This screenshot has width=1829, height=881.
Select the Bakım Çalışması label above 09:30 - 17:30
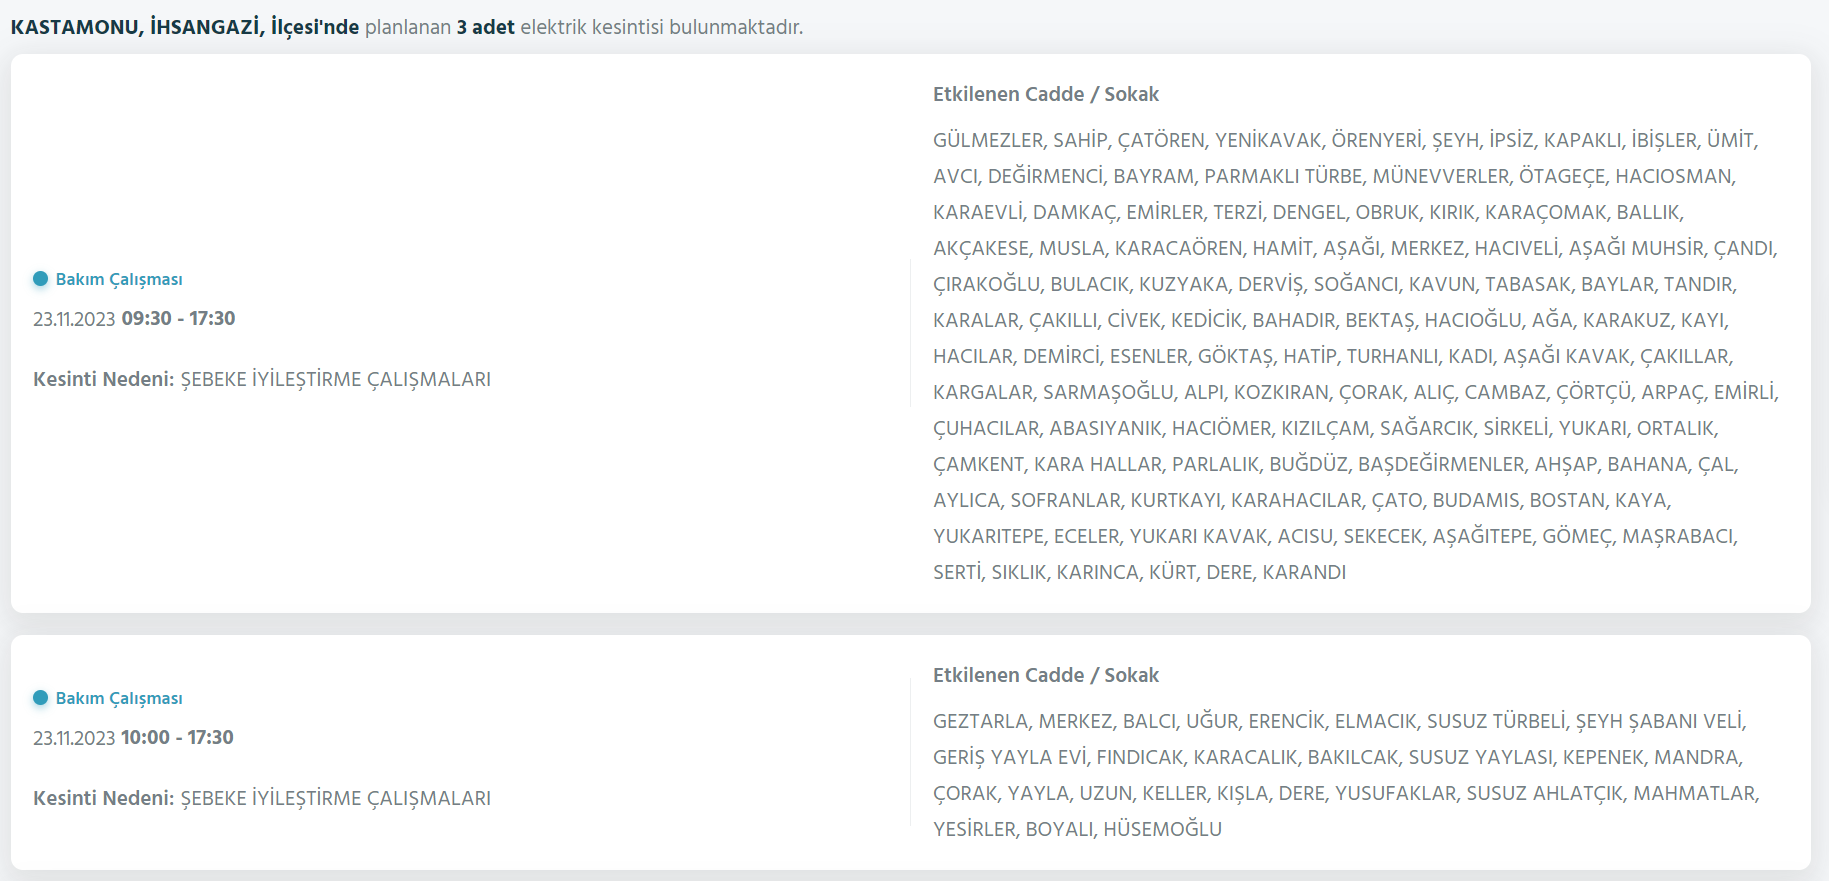click(x=119, y=279)
